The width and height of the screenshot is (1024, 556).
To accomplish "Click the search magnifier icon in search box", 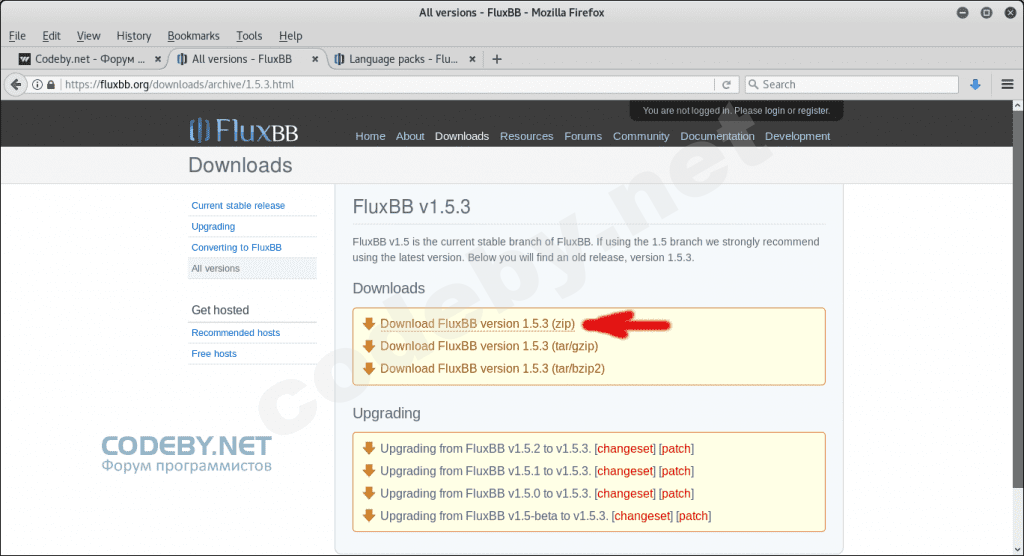I will [753, 84].
